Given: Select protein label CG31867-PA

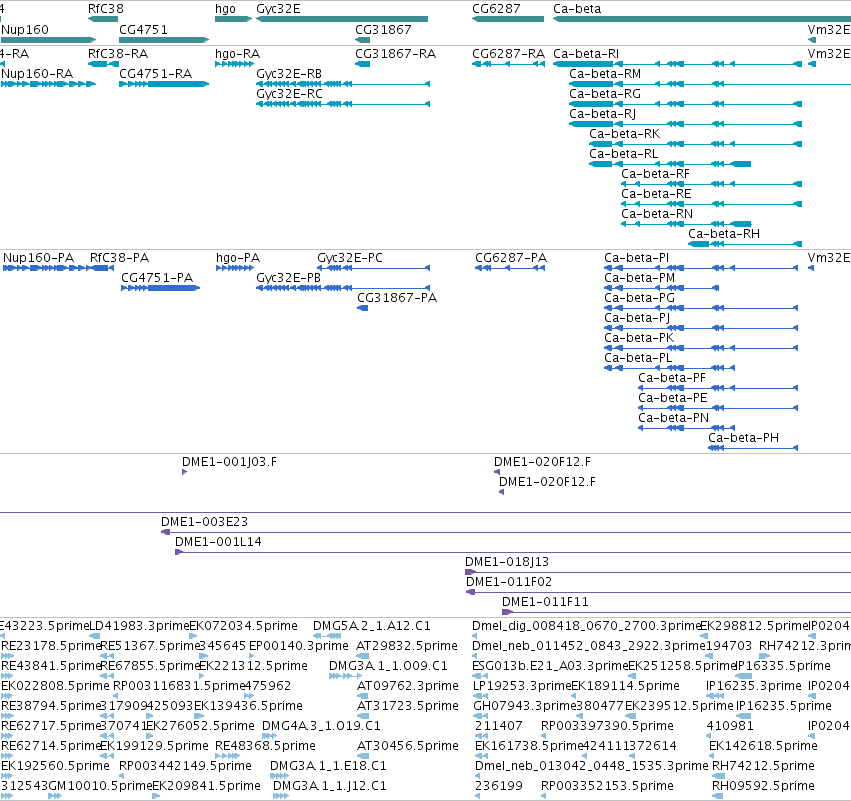Looking at the screenshot, I should pos(397,298).
